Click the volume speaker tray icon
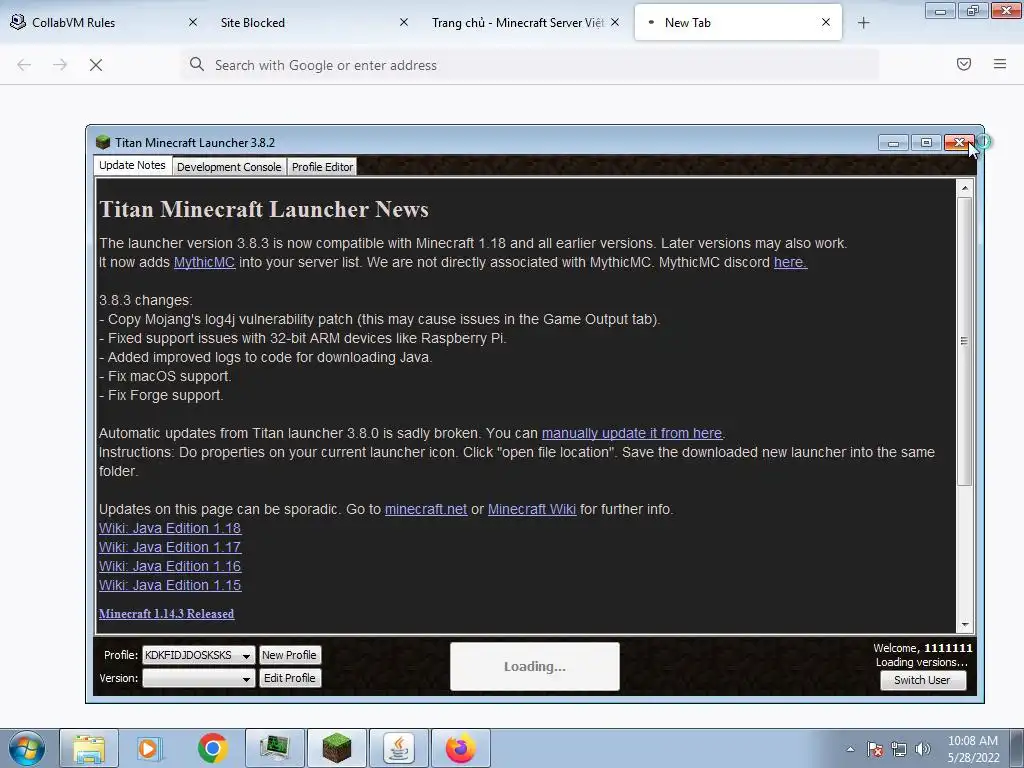 [x=923, y=749]
